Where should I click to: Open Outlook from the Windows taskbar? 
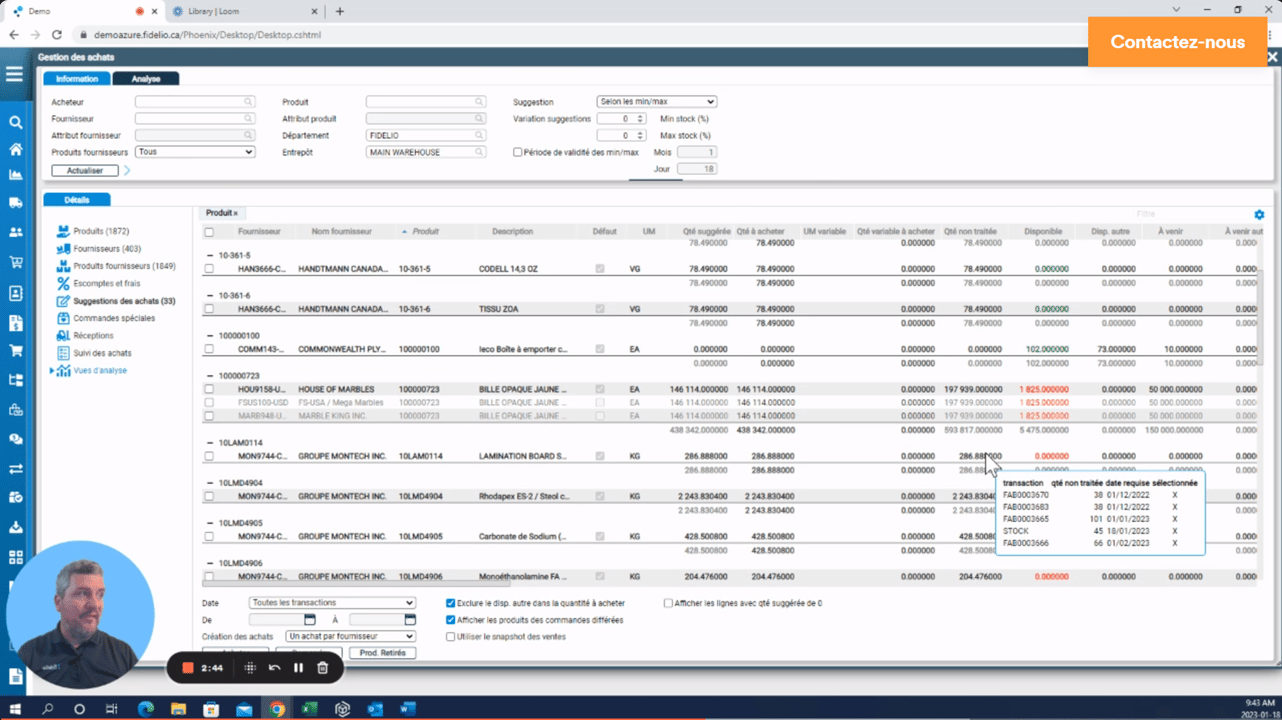pos(375,708)
